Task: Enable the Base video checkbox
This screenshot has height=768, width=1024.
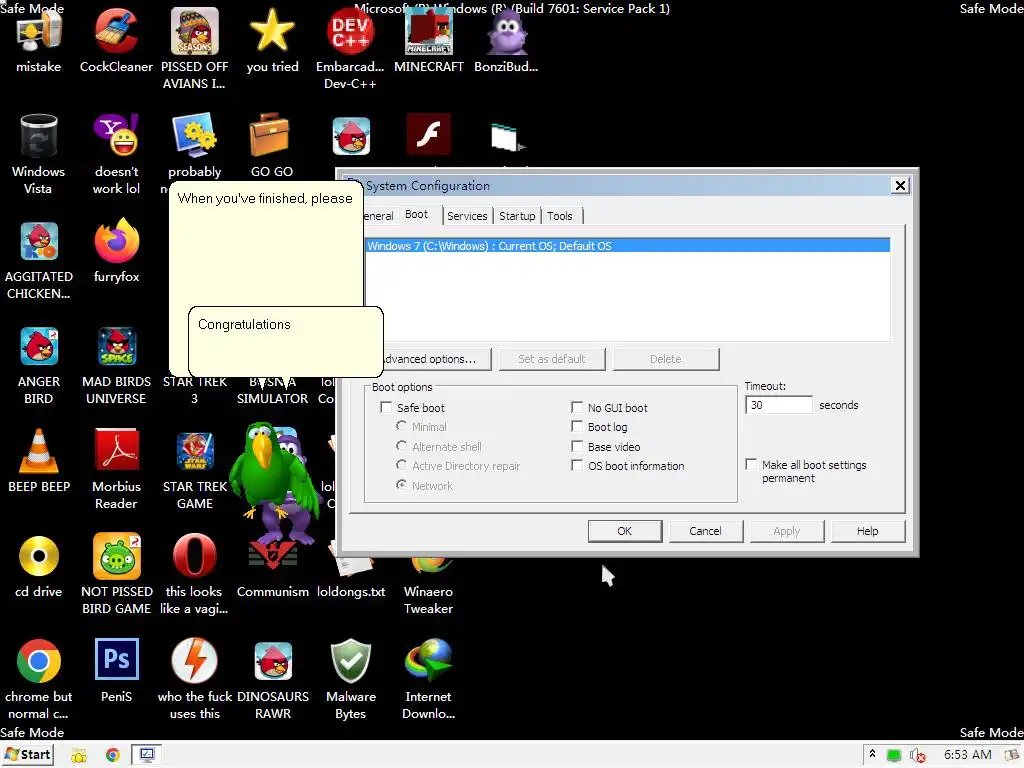Action: (x=577, y=446)
